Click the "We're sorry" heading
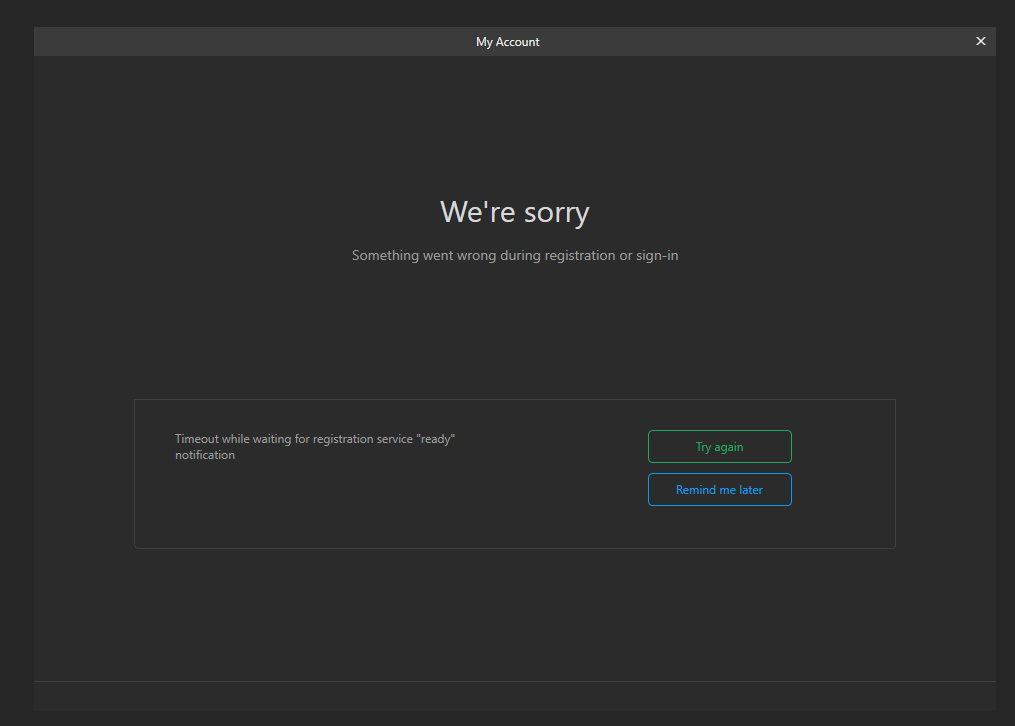1015x726 pixels. [x=514, y=212]
